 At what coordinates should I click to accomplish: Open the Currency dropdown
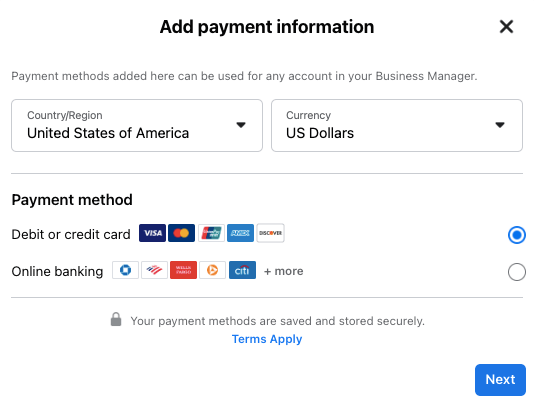pyautogui.click(x=397, y=125)
